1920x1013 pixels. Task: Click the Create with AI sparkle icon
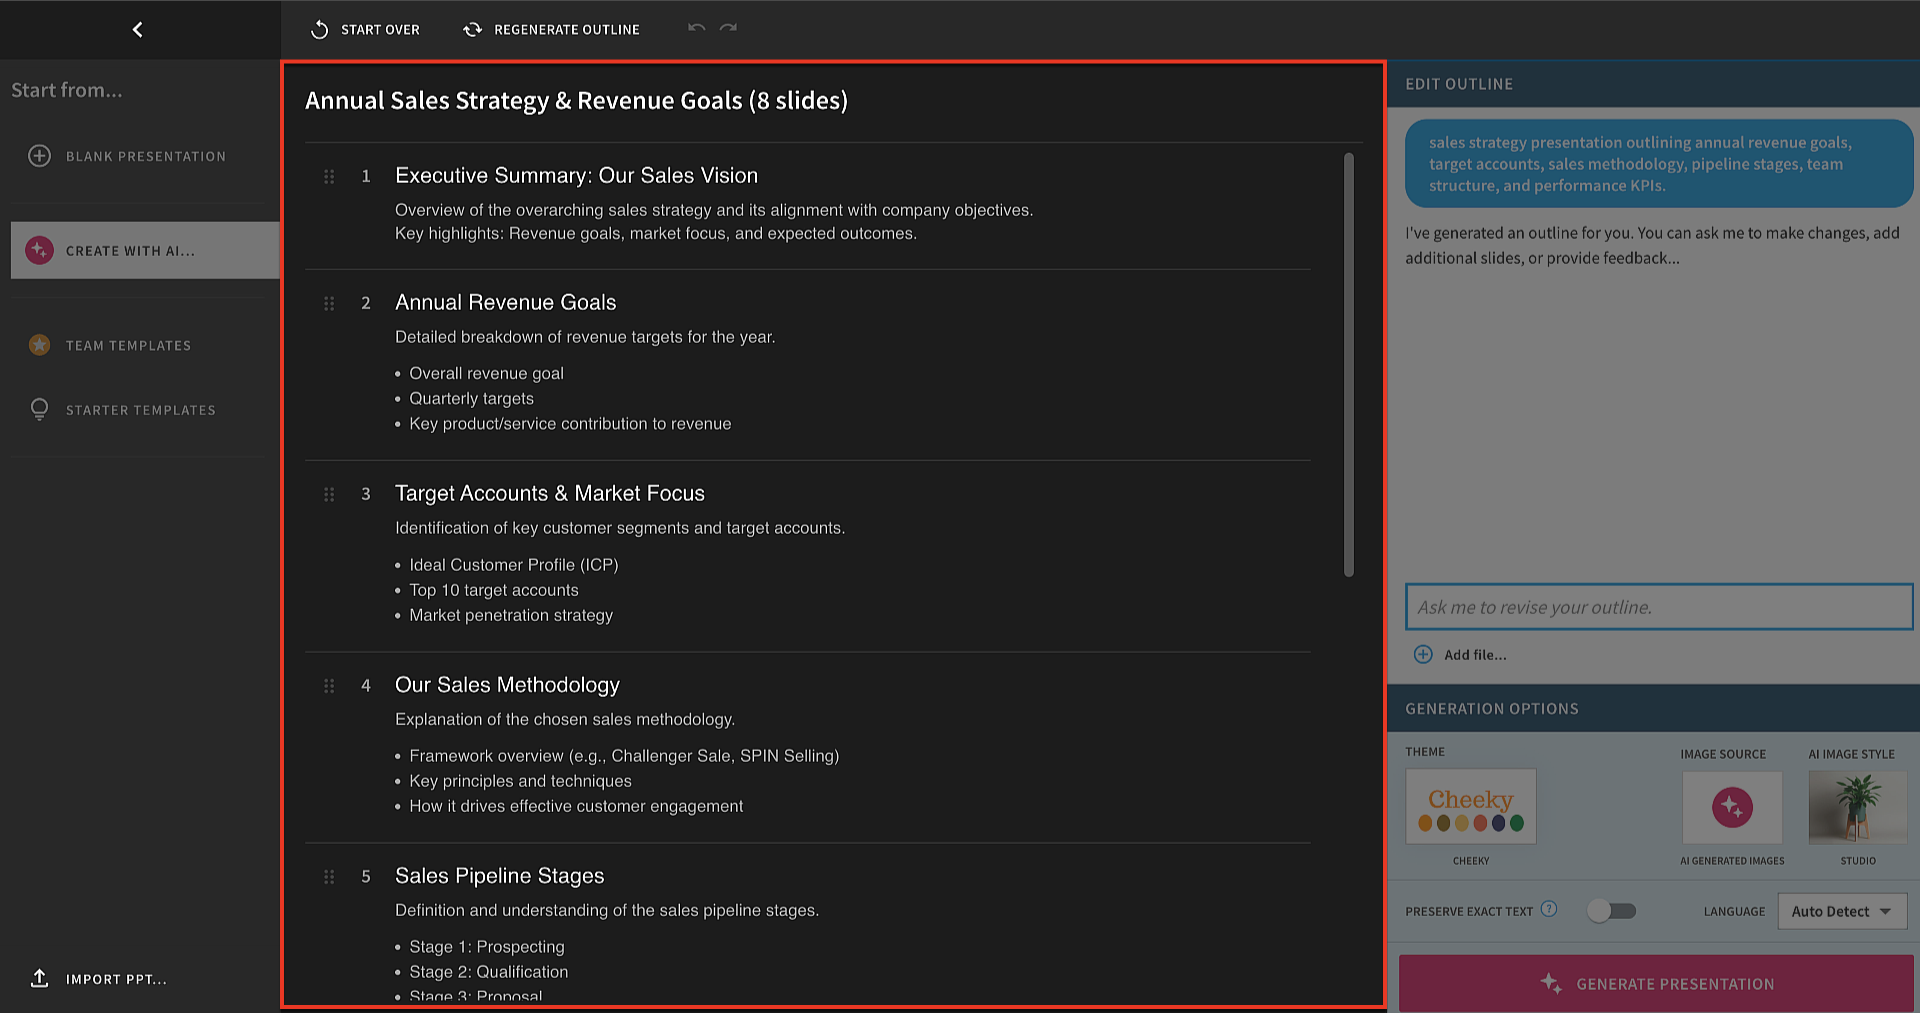(39, 250)
